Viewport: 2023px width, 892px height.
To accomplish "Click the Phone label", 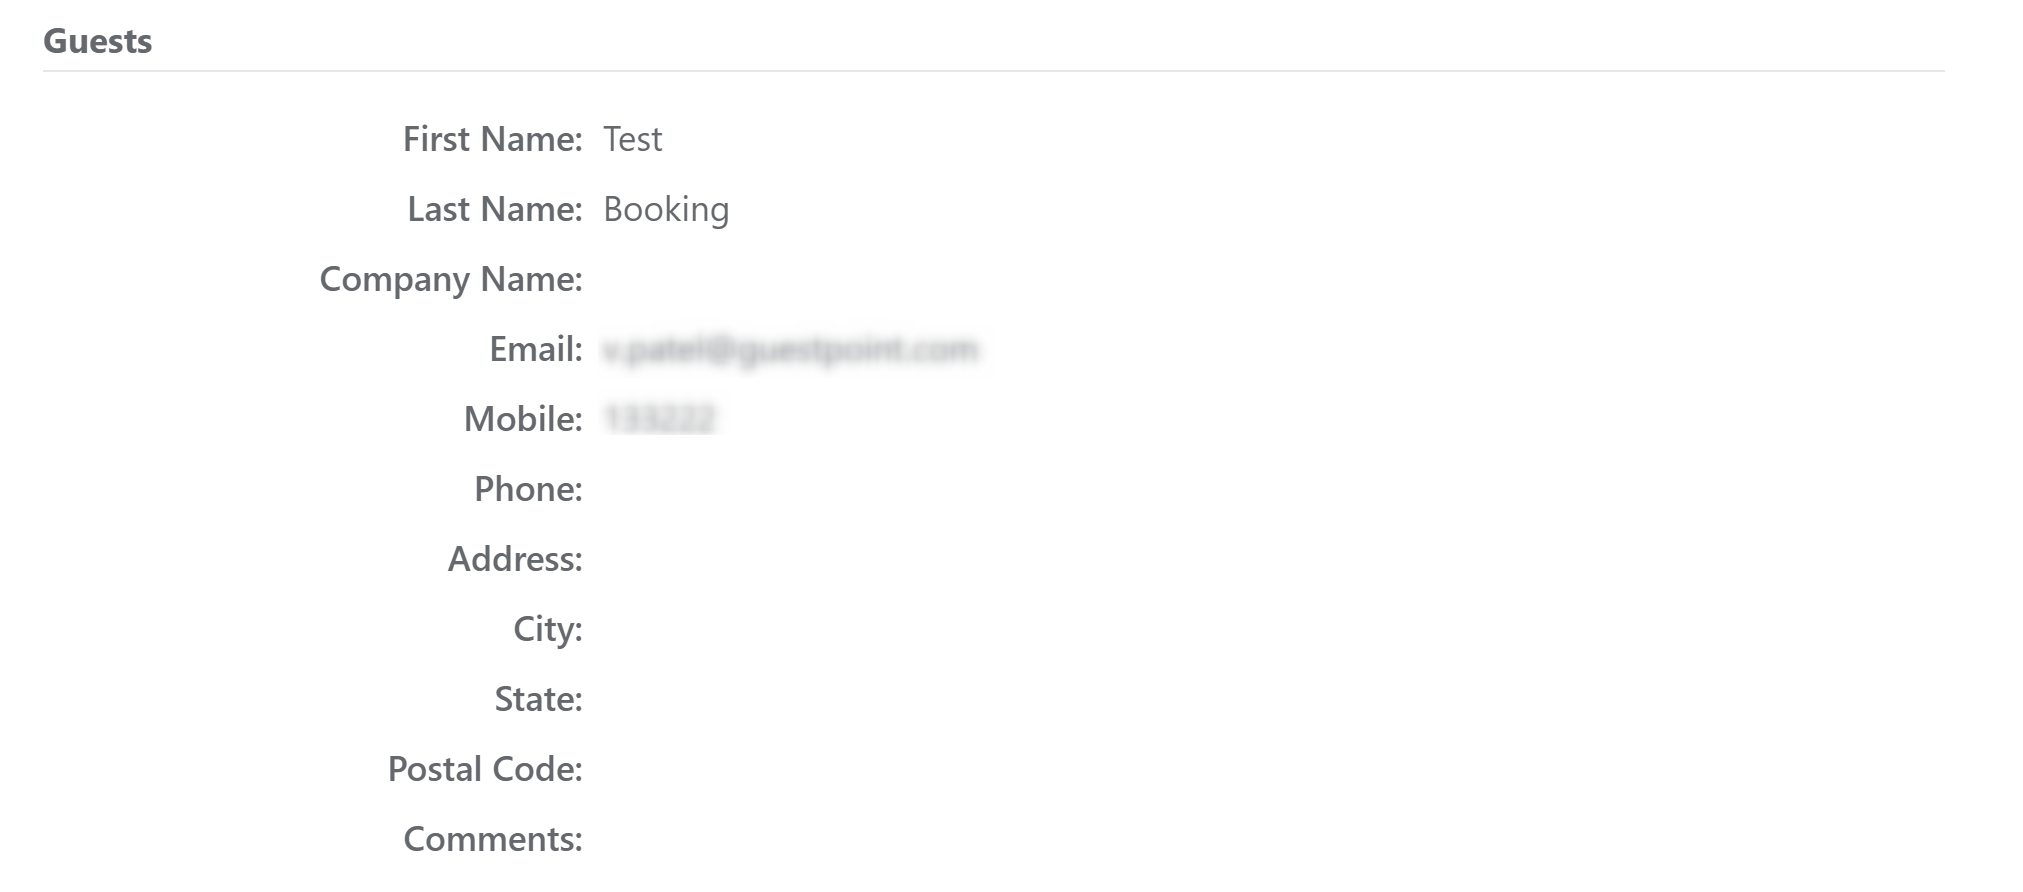I will [x=527, y=489].
